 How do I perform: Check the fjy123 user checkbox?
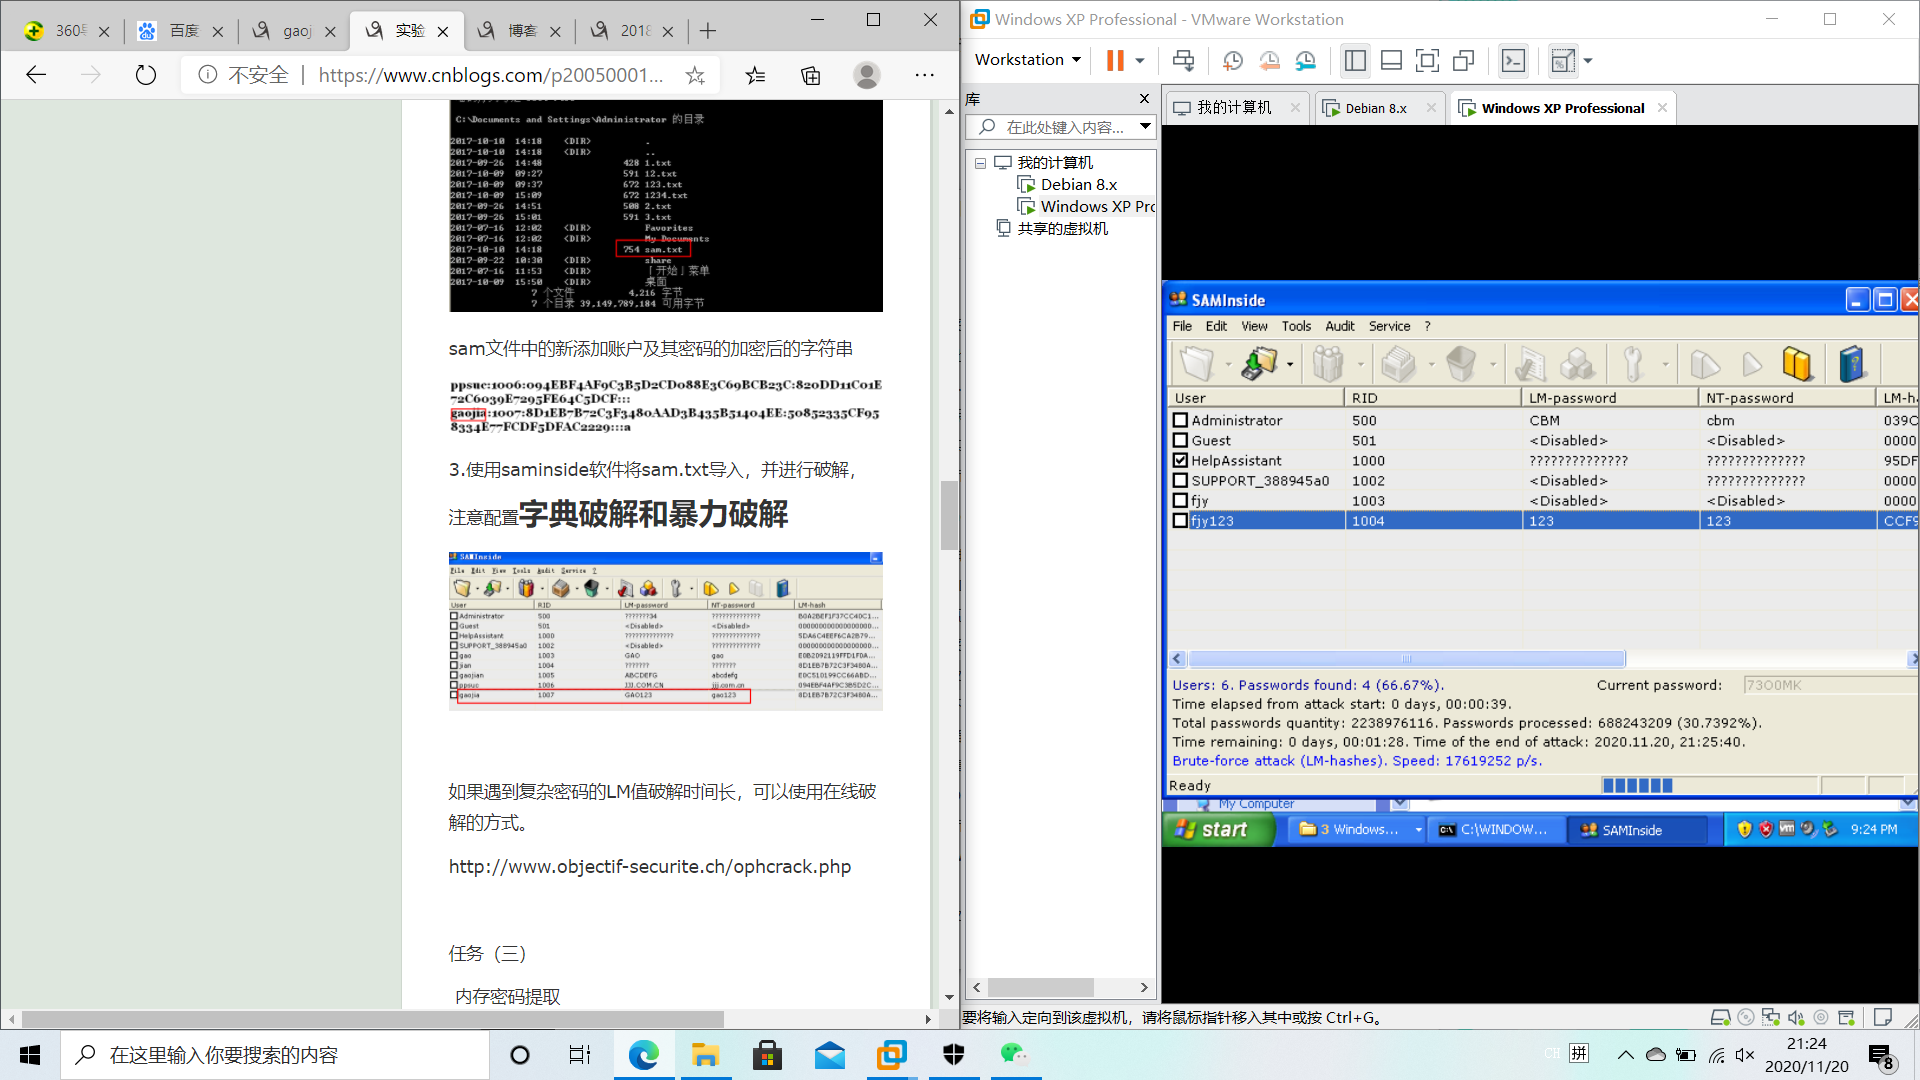click(1180, 520)
